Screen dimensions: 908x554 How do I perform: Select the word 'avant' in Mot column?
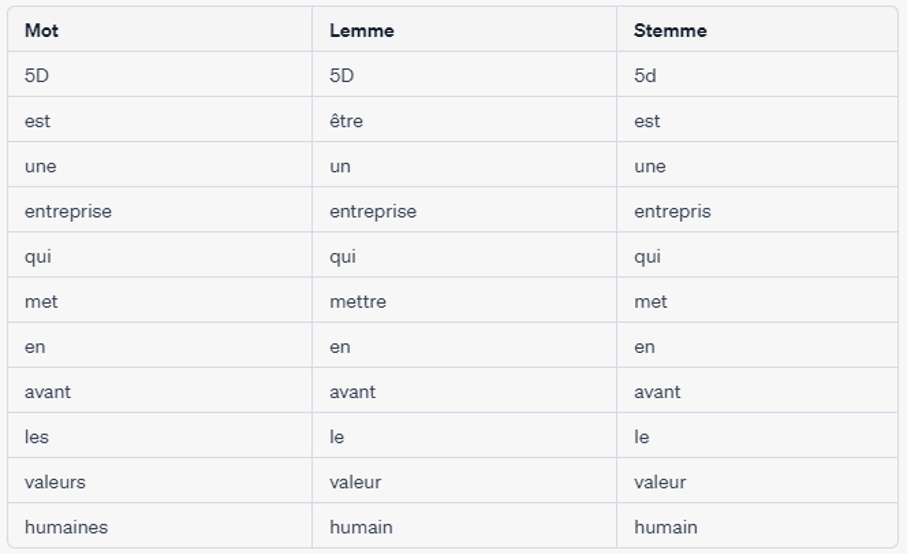[47, 392]
